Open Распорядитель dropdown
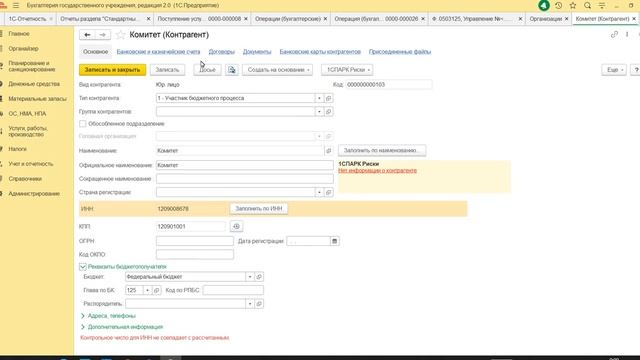The image size is (640, 360). pos(250,304)
